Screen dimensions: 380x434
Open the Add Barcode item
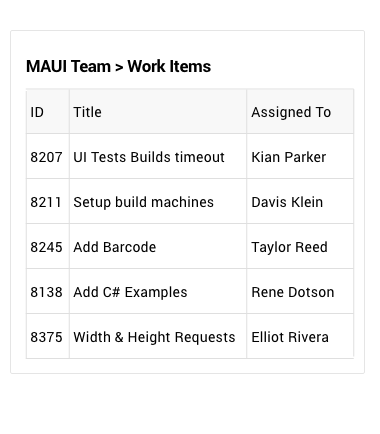115,247
